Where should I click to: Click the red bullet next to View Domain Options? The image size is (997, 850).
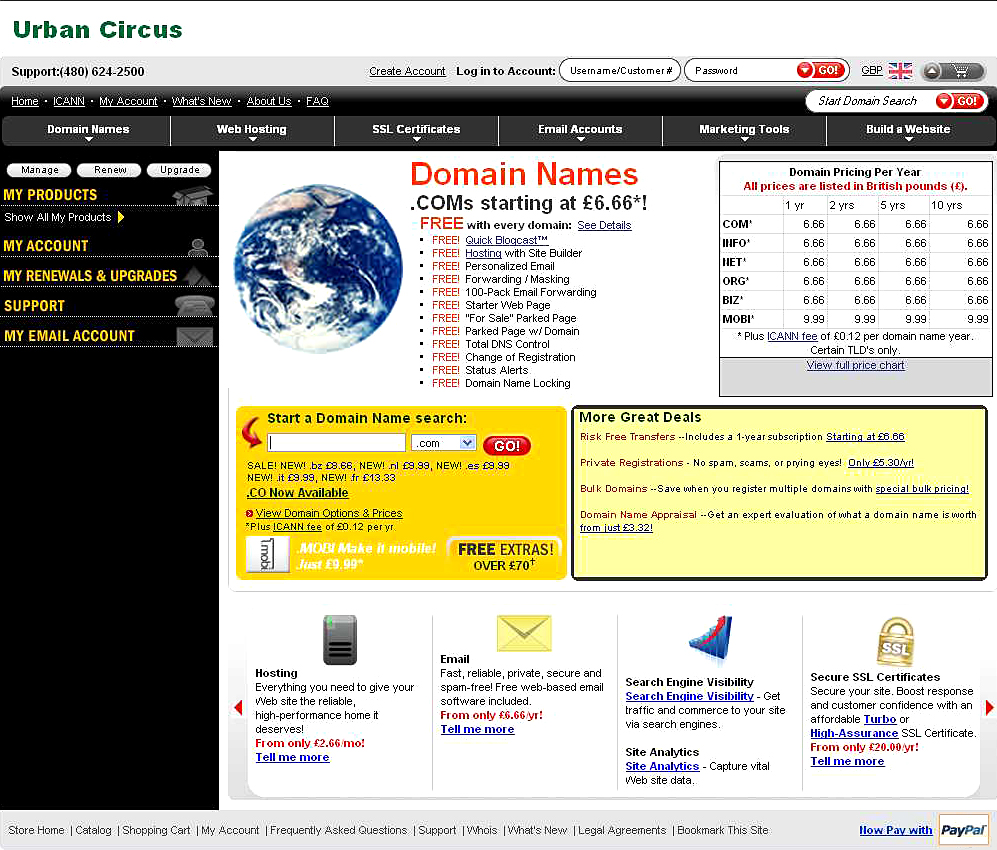click(x=249, y=514)
